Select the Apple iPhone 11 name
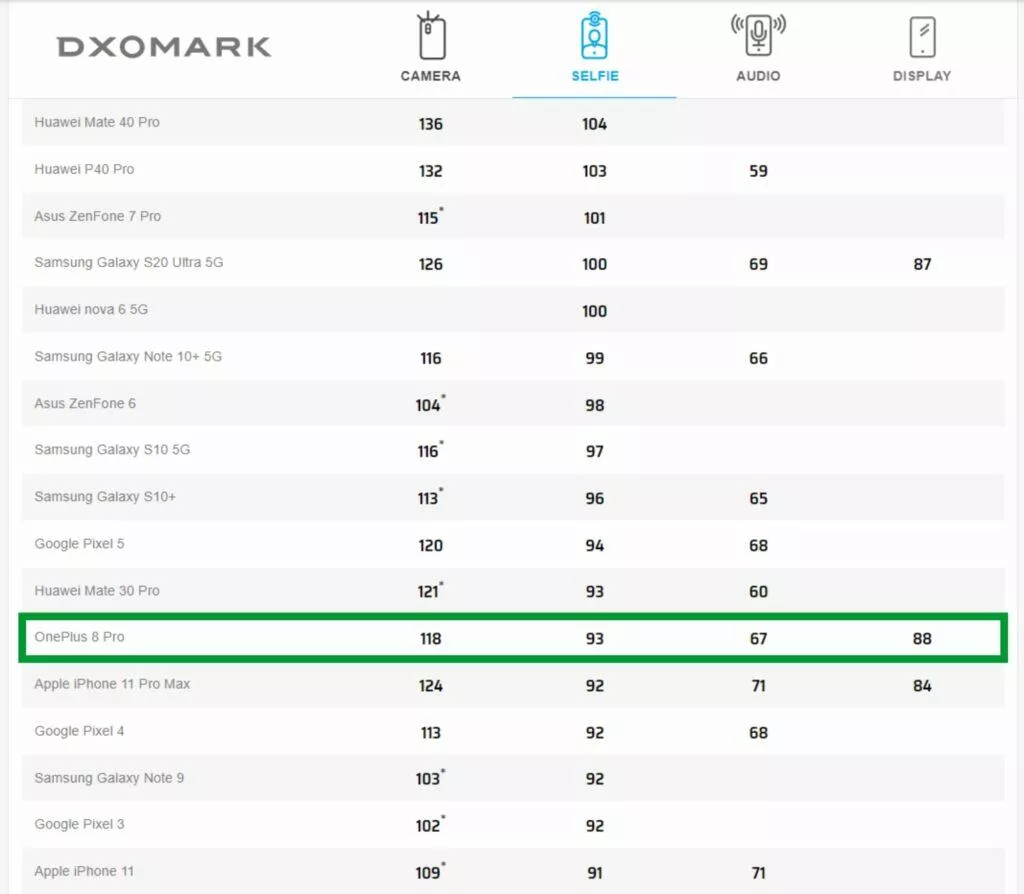Screen dimensions: 1024x894 [84, 872]
